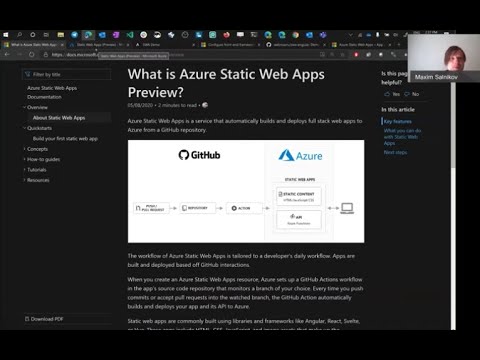Expand the Tutorials section
480x360 pixels.
36,169
